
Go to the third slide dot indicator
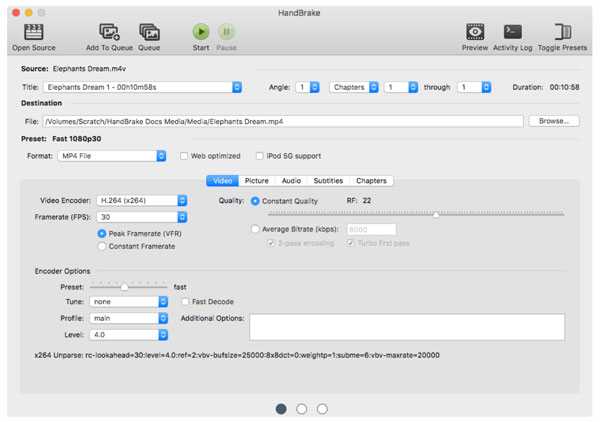pyautogui.click(x=322, y=409)
